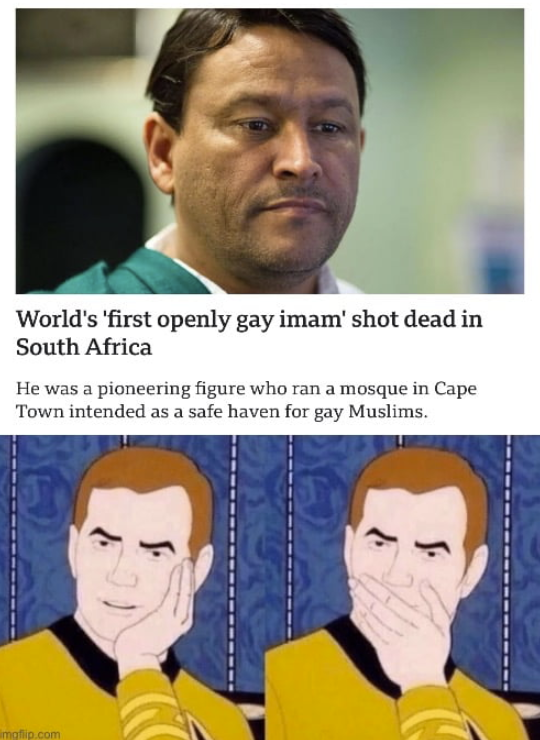Select the left cartoon panel with hand on cheek
The width and height of the screenshot is (540, 740).
(133, 587)
